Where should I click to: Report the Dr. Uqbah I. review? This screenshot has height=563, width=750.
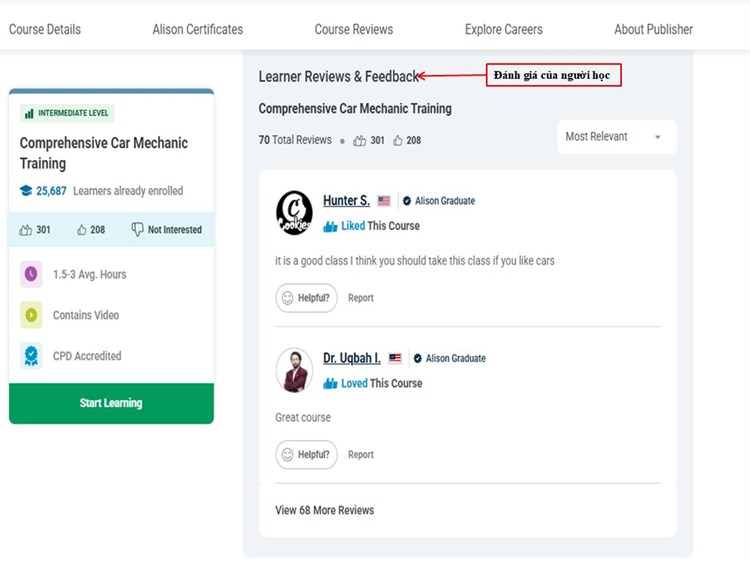[361, 455]
